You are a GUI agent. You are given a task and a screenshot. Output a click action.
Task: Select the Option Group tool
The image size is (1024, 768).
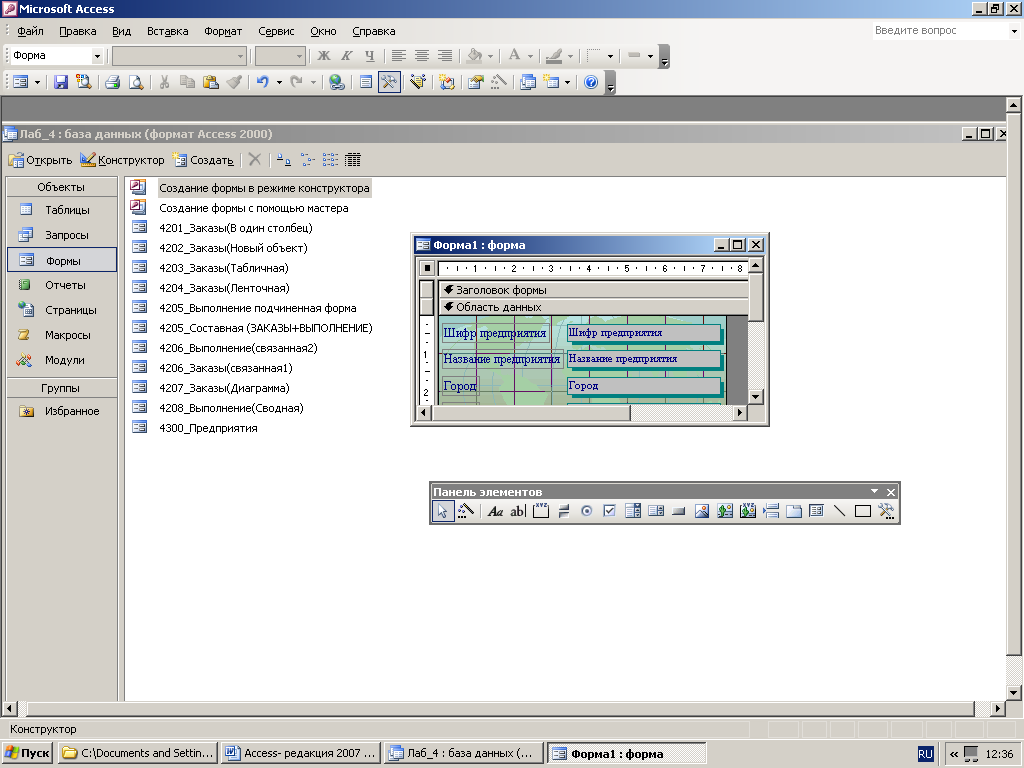[541, 511]
